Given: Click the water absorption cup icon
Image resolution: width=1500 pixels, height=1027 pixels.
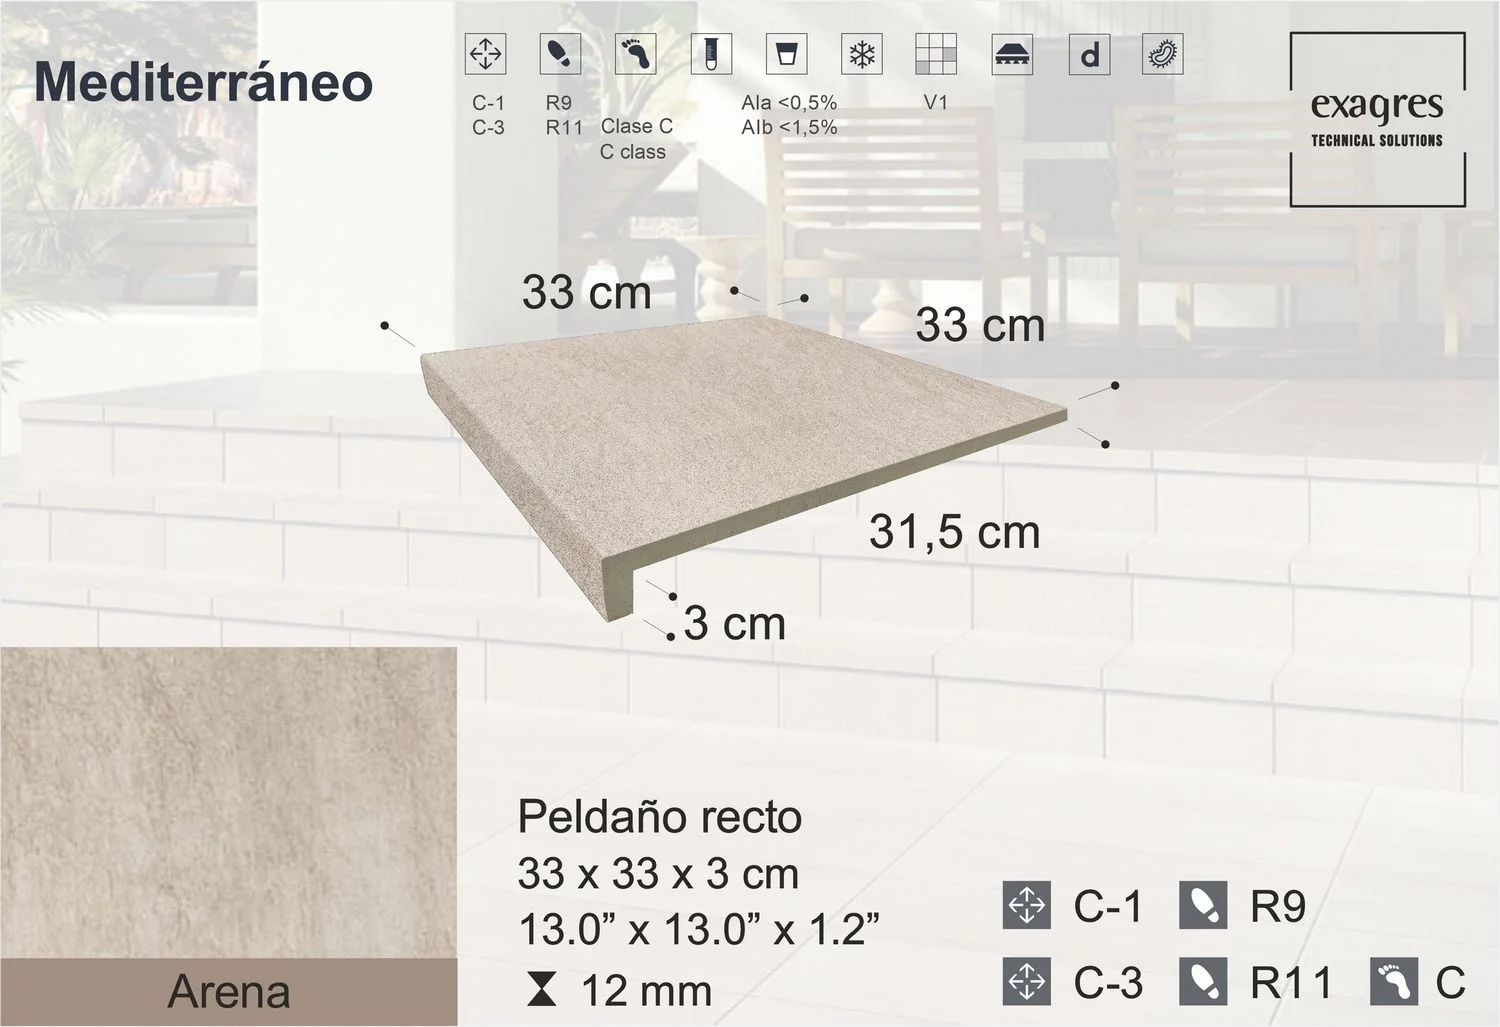Looking at the screenshot, I should tap(786, 54).
